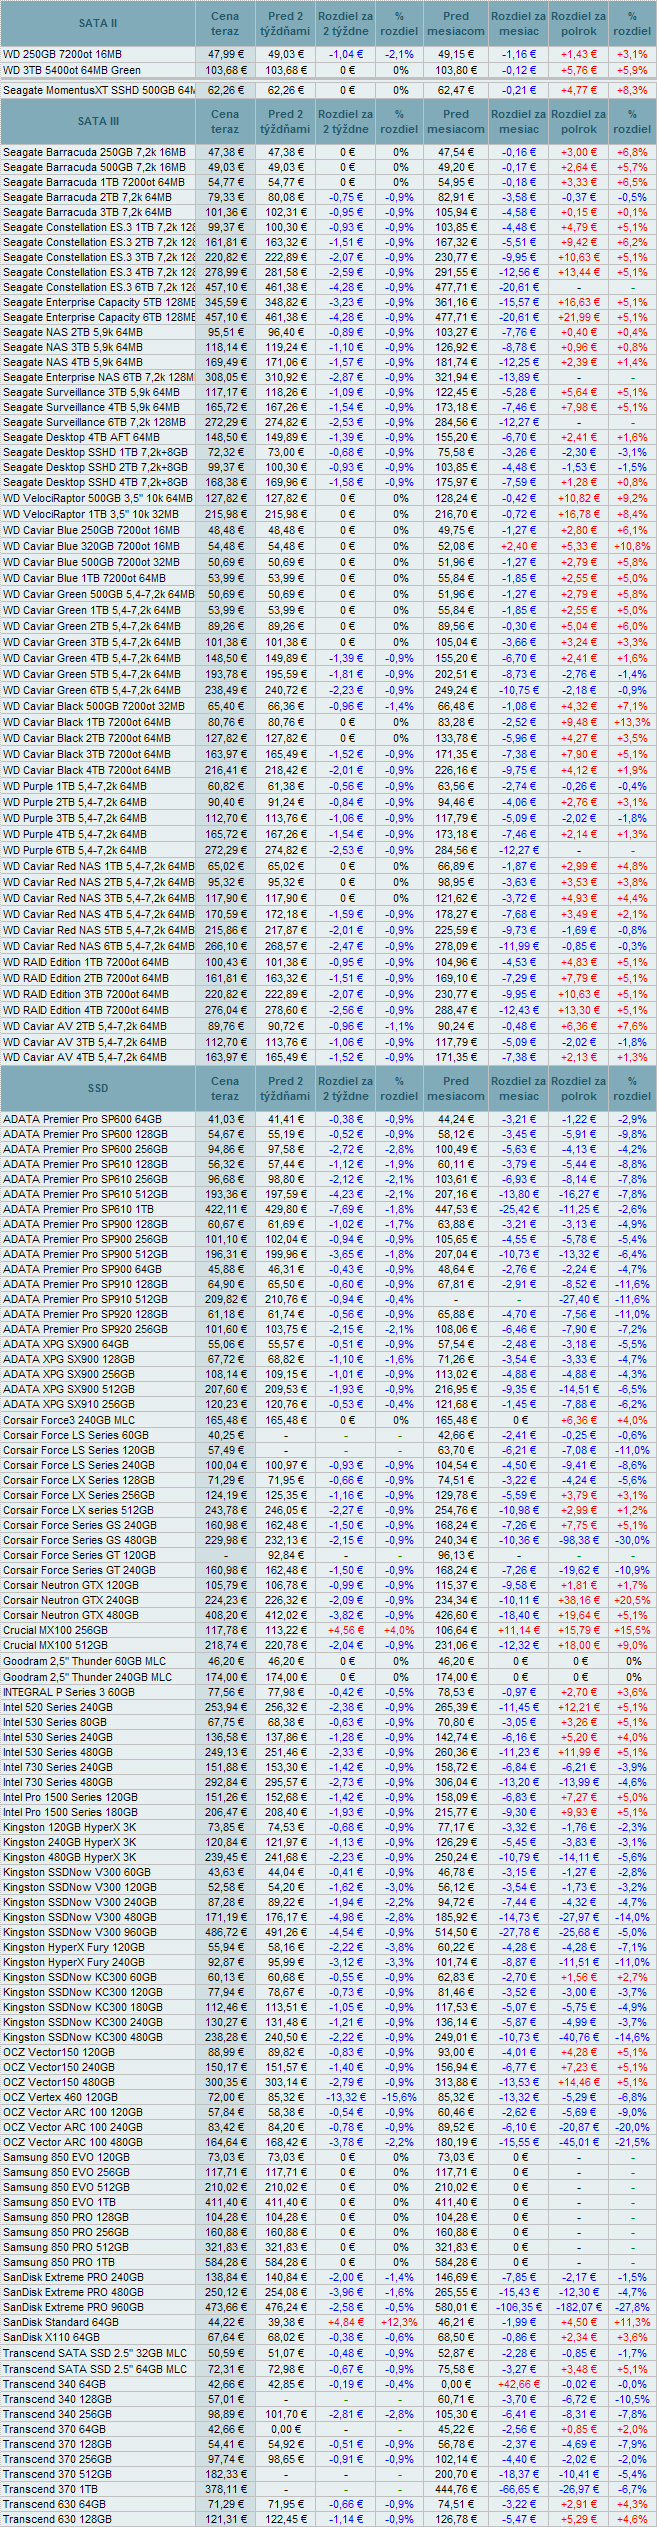Select 'Cena teraz' header in SATA II table
Image resolution: width=657 pixels, height=2527 pixels.
point(225,23)
